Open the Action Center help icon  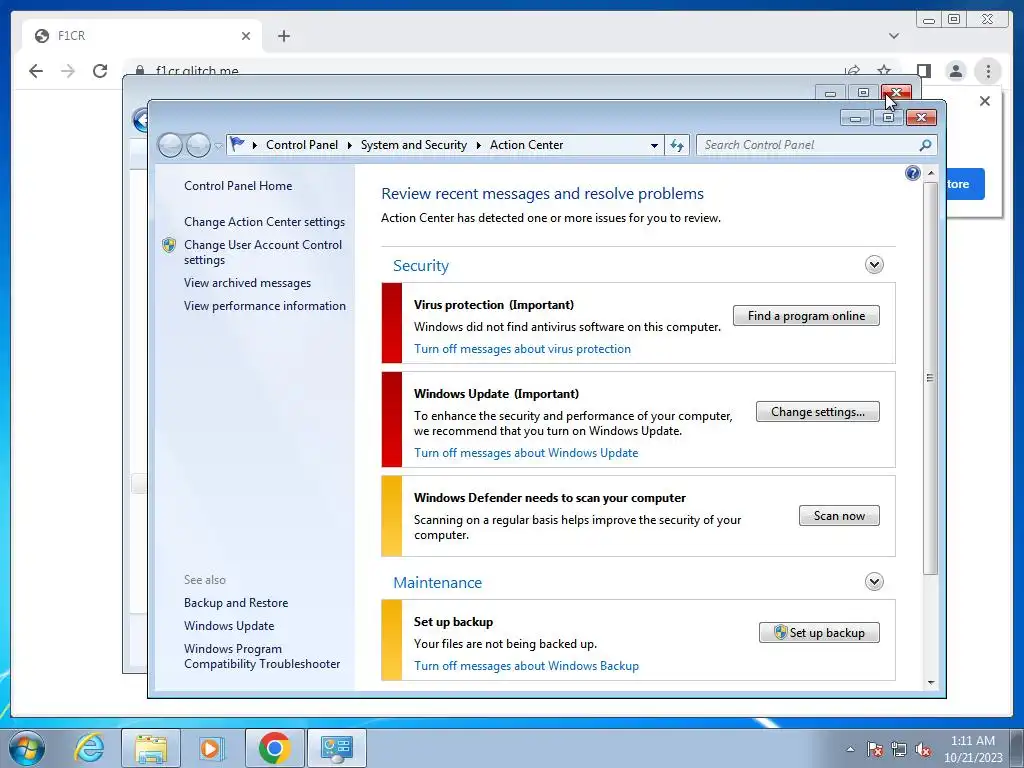point(912,173)
